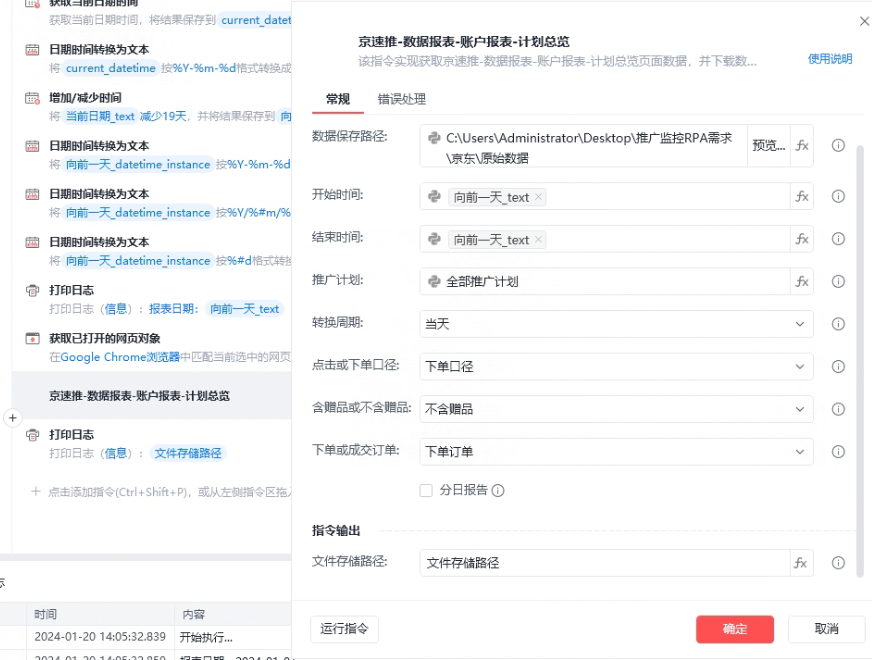The image size is (872, 660).
Task: Click fx icon for 文件存储路径 output
Action: pos(800,563)
